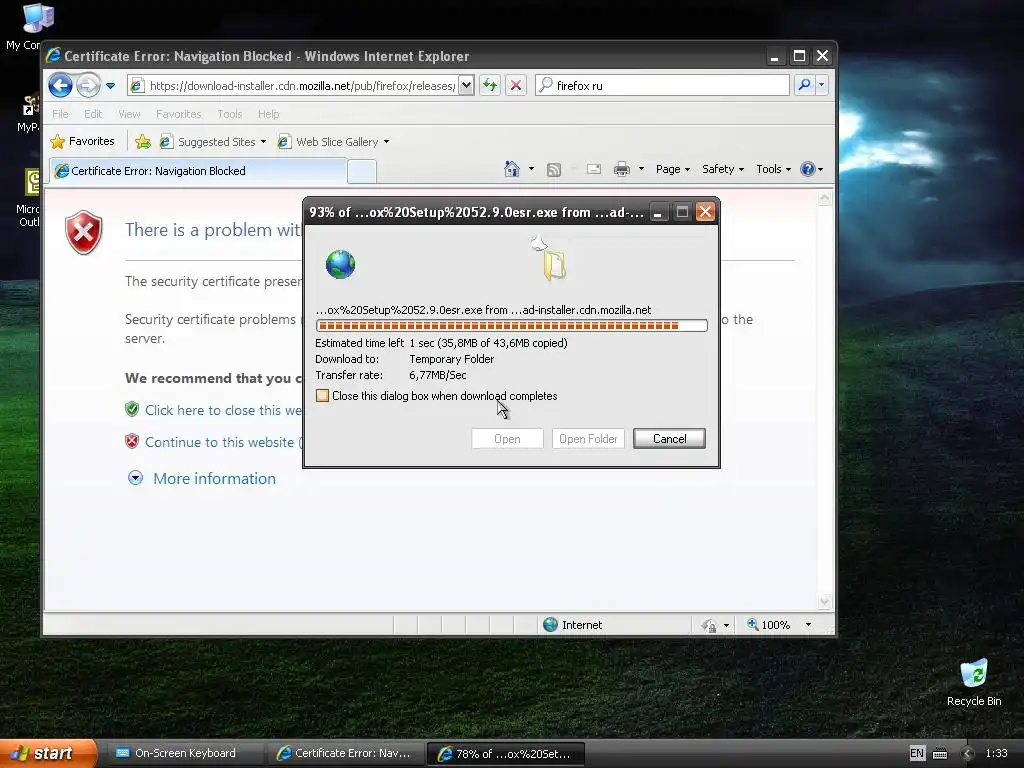The image size is (1024, 768).
Task: Open the Page command menu
Action: [673, 169]
